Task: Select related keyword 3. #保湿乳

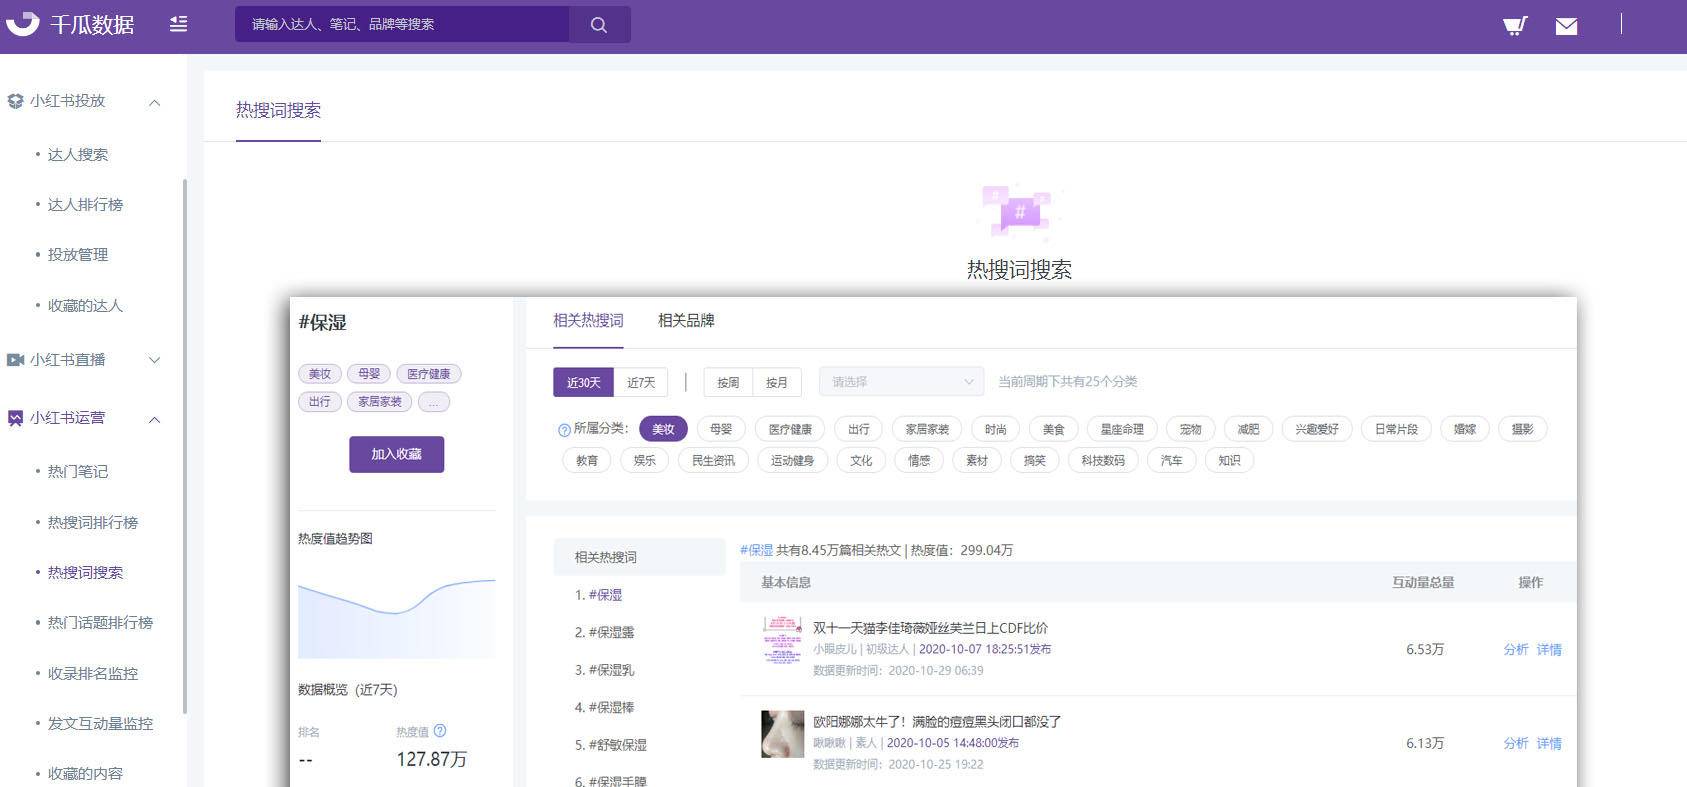Action: 605,670
